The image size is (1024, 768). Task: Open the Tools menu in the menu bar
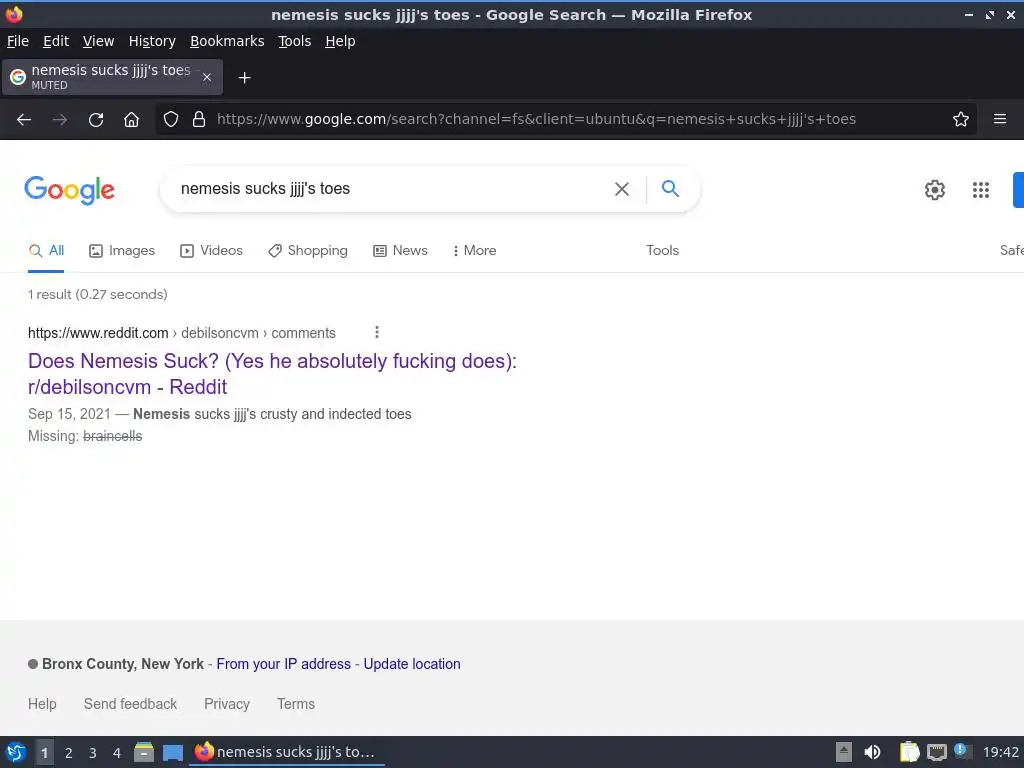(x=295, y=41)
